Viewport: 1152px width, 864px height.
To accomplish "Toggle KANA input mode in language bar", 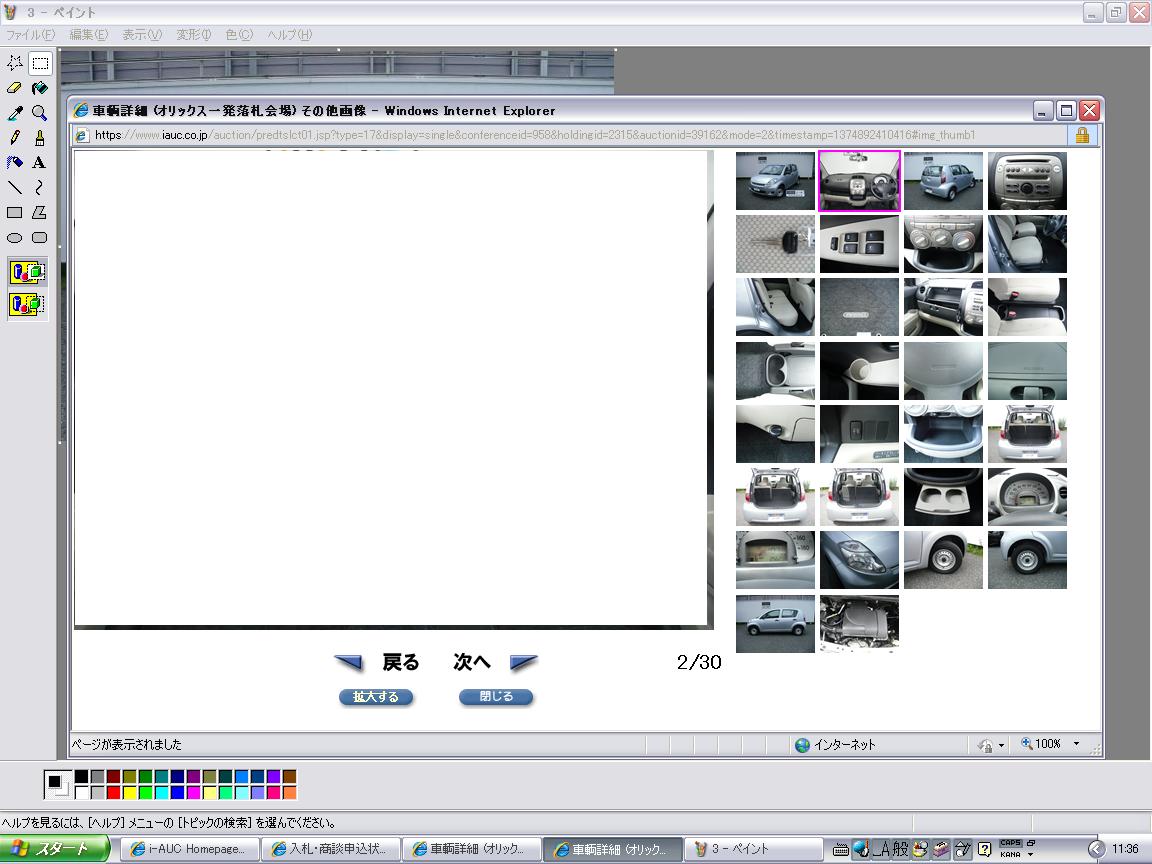I will coord(1010,855).
